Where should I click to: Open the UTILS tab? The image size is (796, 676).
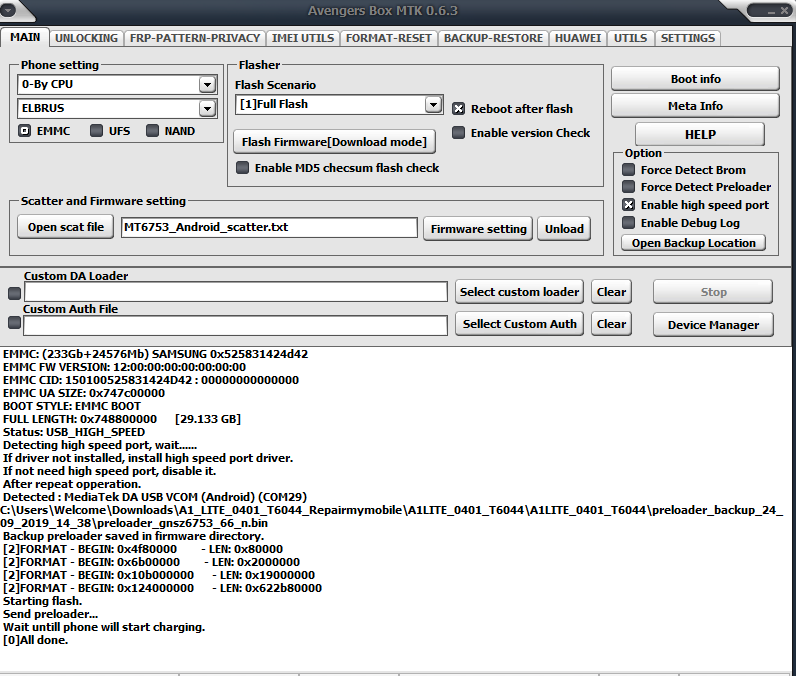click(631, 38)
